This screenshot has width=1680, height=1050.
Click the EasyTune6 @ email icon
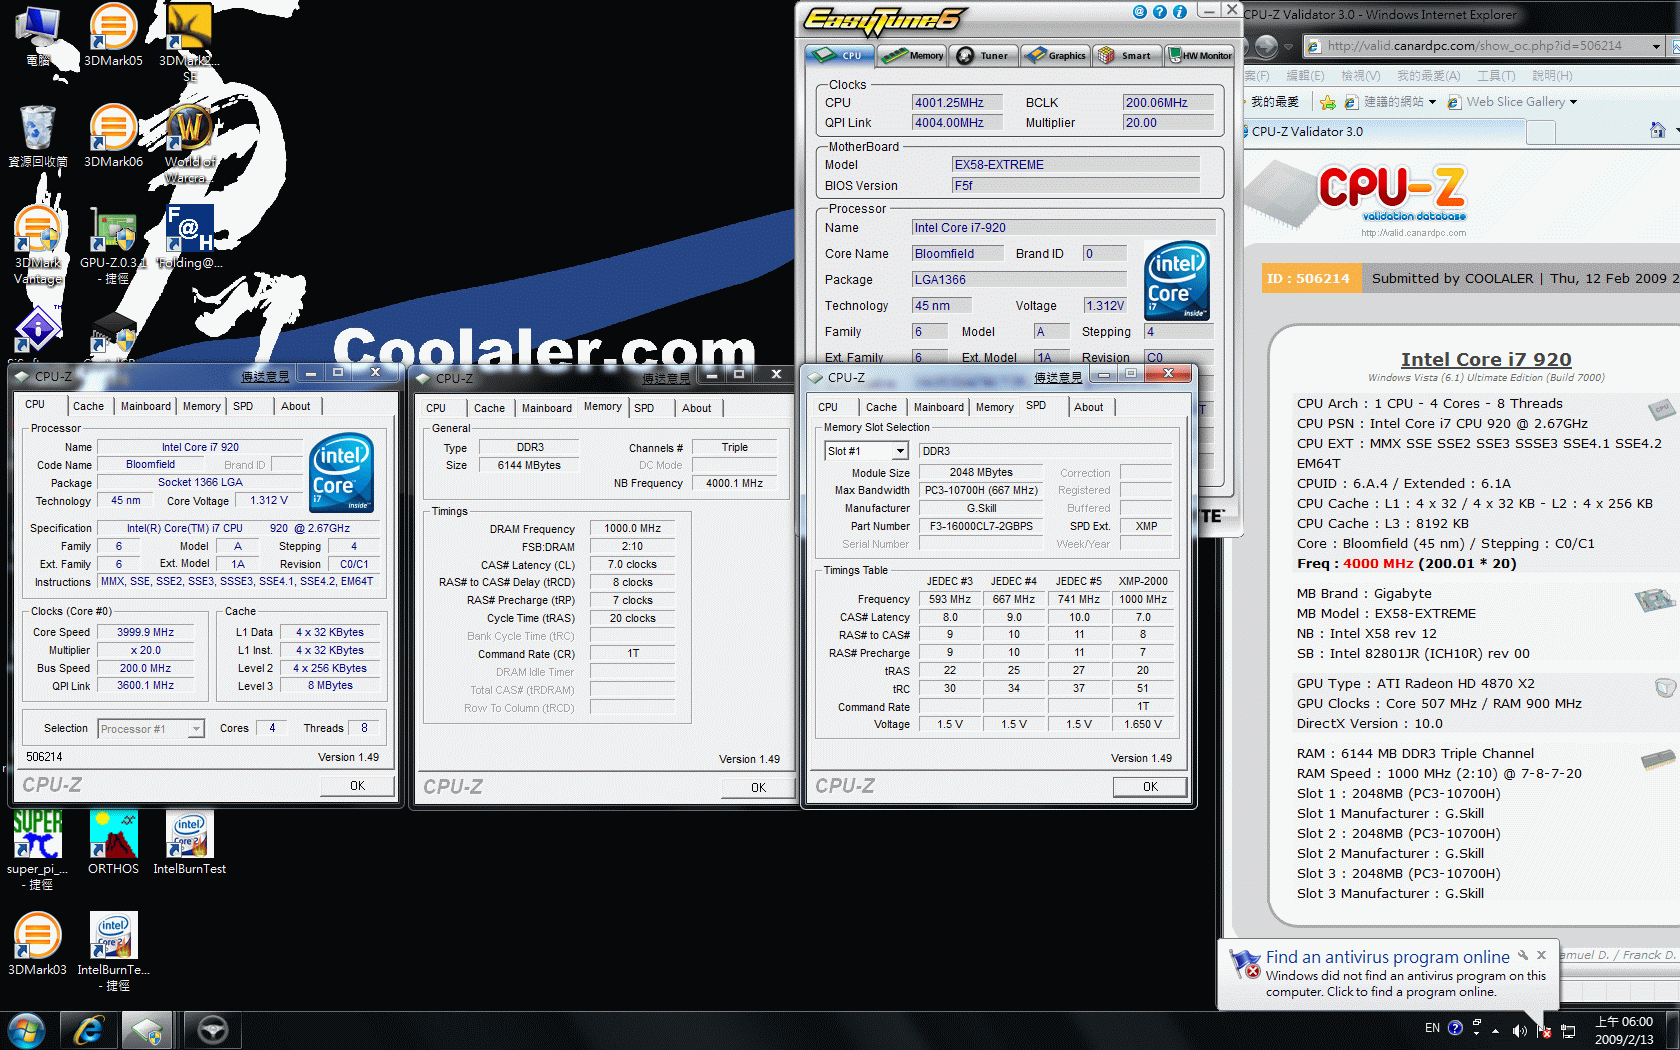tap(1139, 12)
